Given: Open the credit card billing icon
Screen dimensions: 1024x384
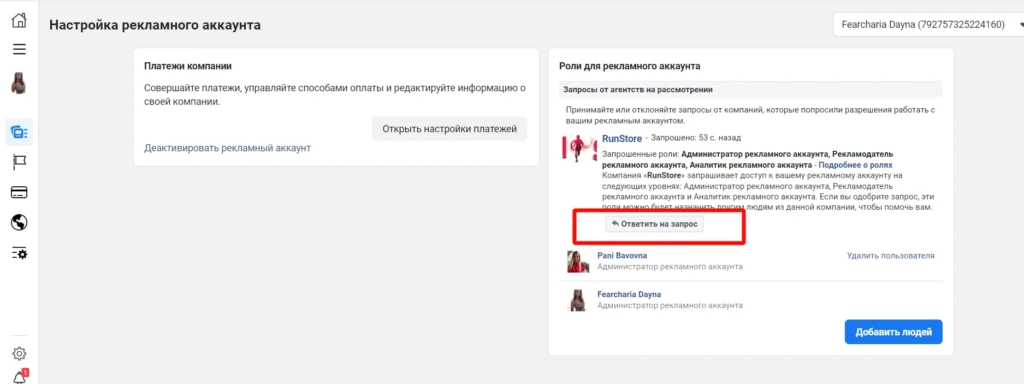Looking at the screenshot, I should coord(20,193).
